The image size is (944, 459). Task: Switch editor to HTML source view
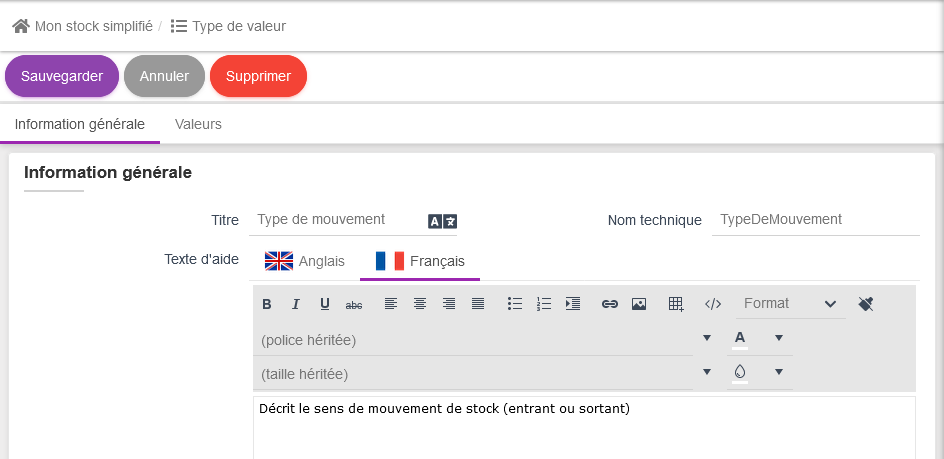[713, 304]
